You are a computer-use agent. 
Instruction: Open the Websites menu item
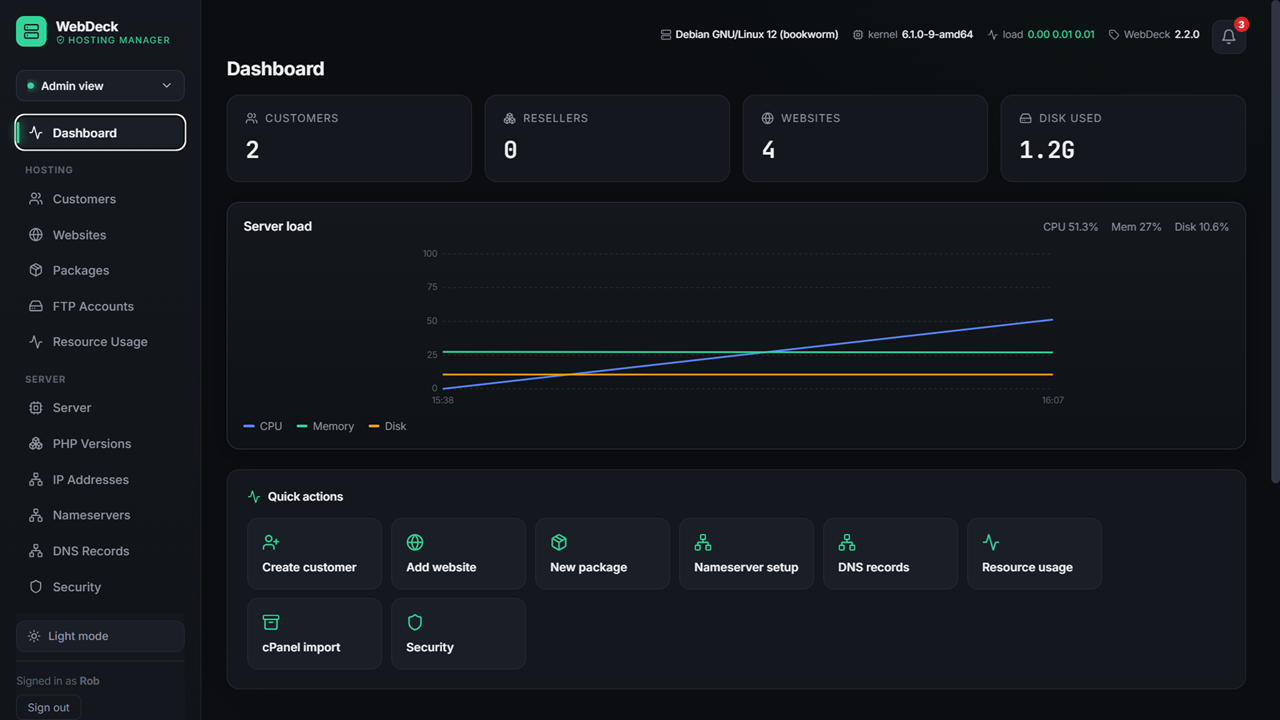(100, 235)
